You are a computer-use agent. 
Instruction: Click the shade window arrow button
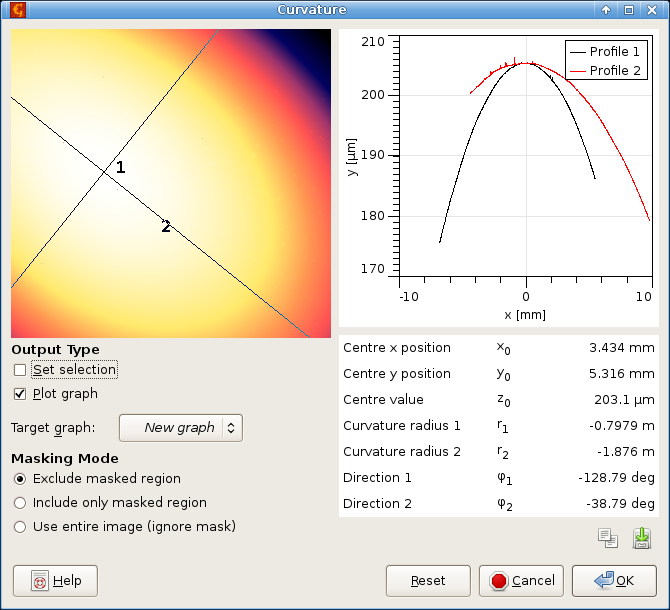[605, 10]
